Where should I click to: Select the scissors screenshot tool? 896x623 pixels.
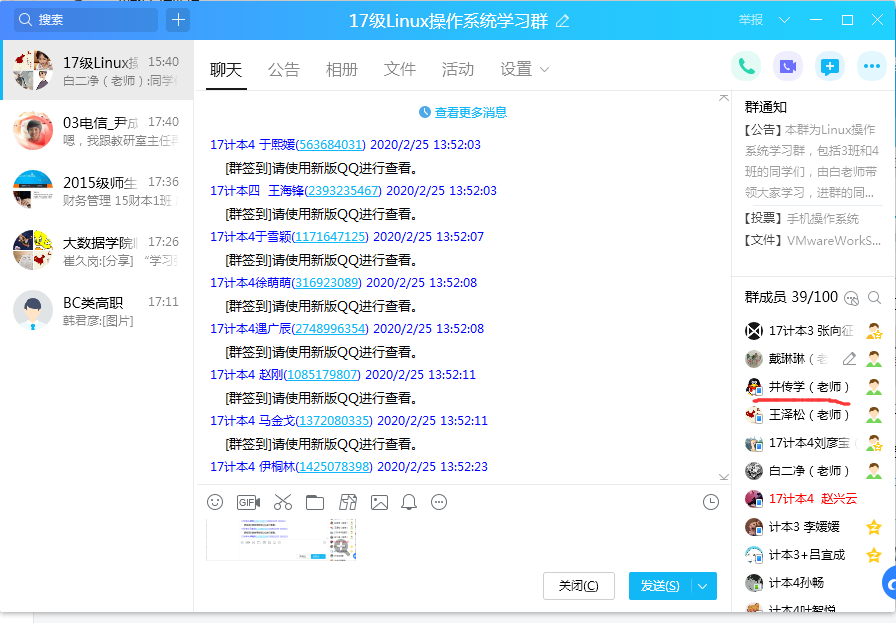[x=282, y=502]
